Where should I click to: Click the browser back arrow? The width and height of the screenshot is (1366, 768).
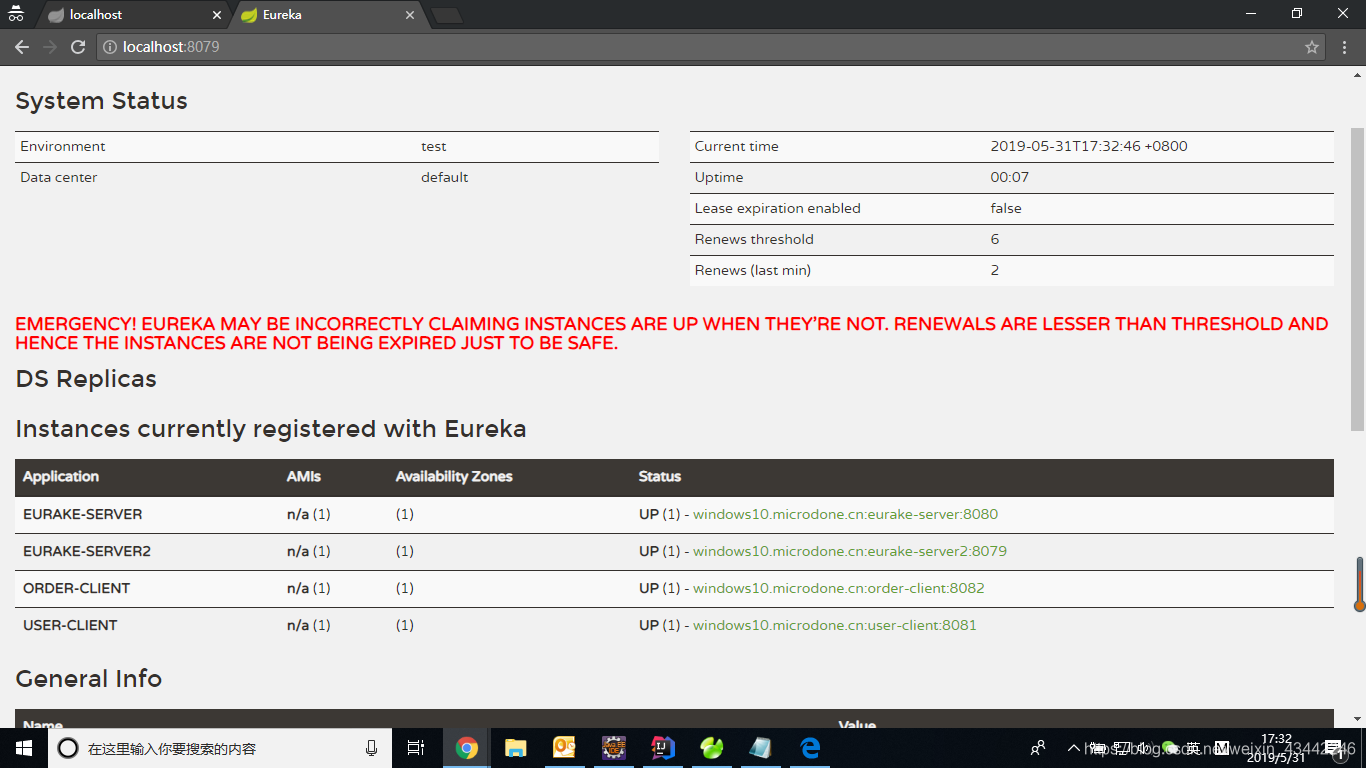[x=22, y=47]
